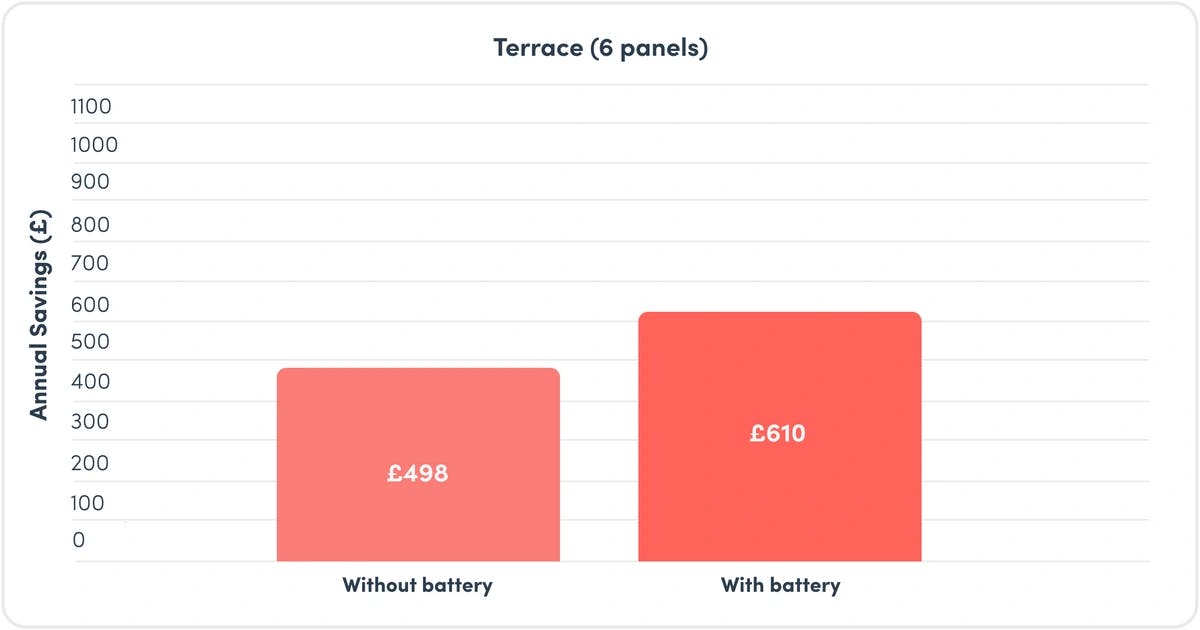The height and width of the screenshot is (630, 1200).
Task: Select the £498 value label
Action: [x=418, y=473]
